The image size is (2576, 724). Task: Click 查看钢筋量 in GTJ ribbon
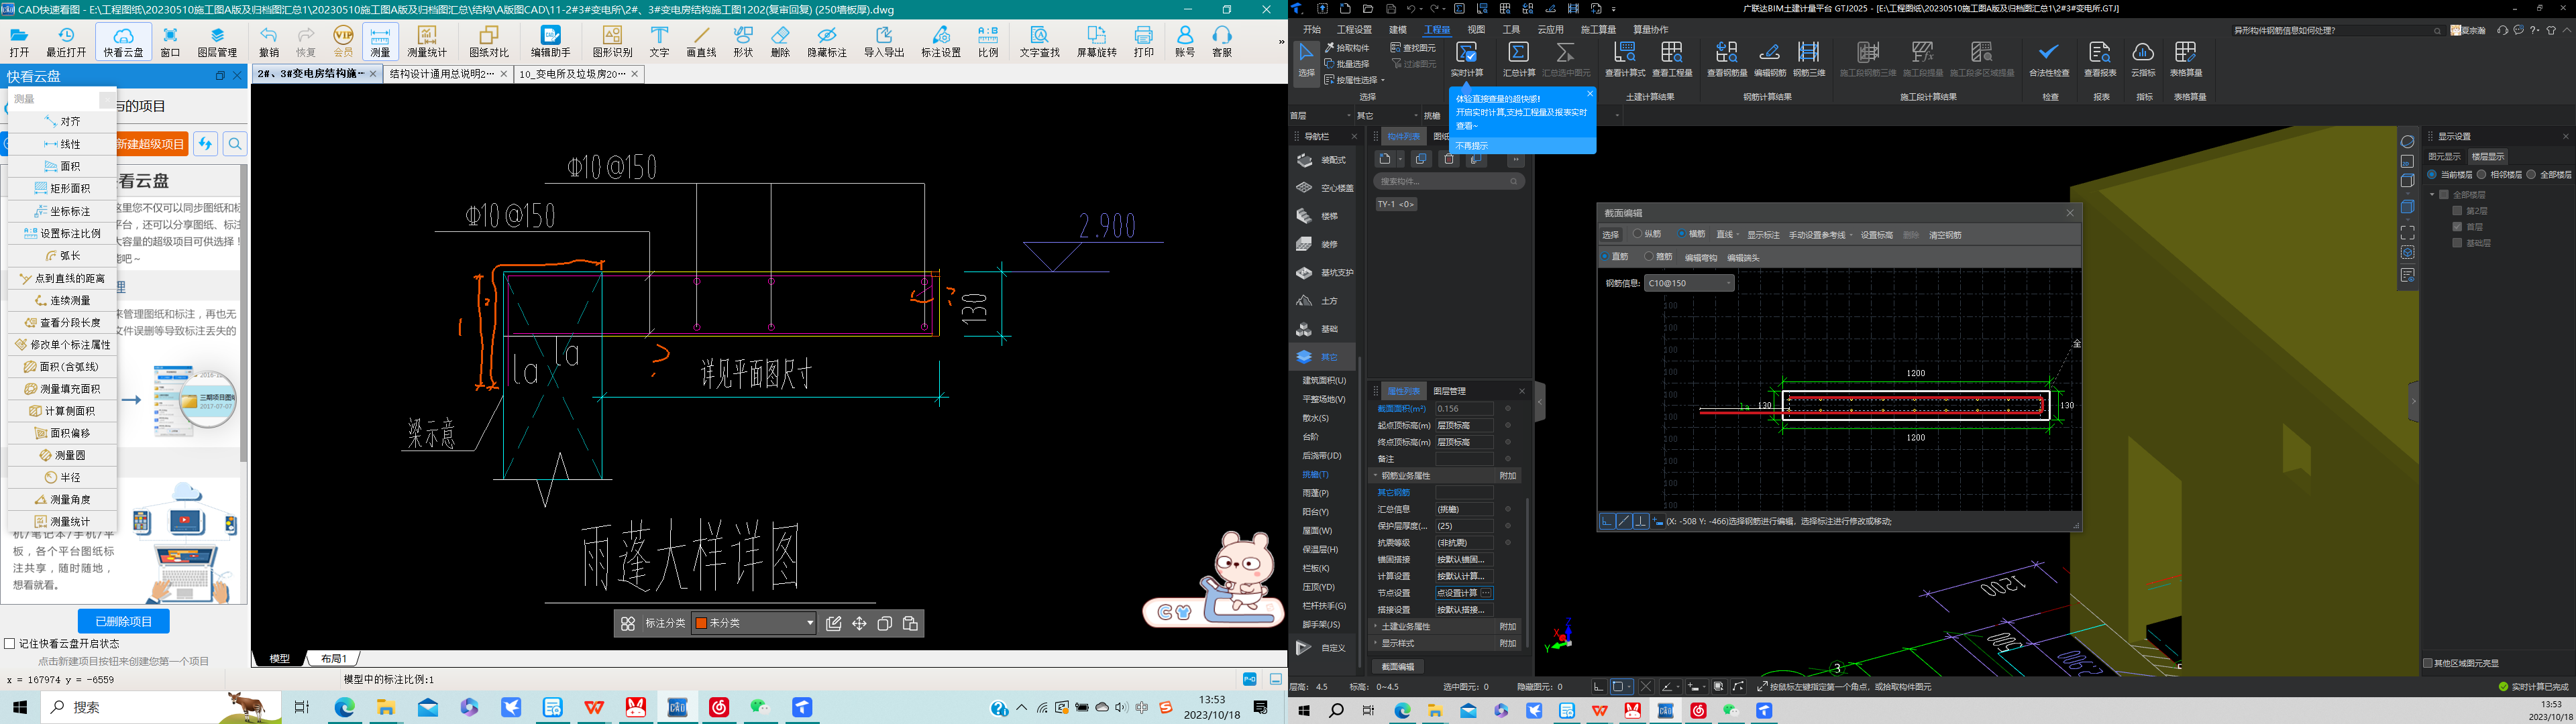tap(1727, 59)
